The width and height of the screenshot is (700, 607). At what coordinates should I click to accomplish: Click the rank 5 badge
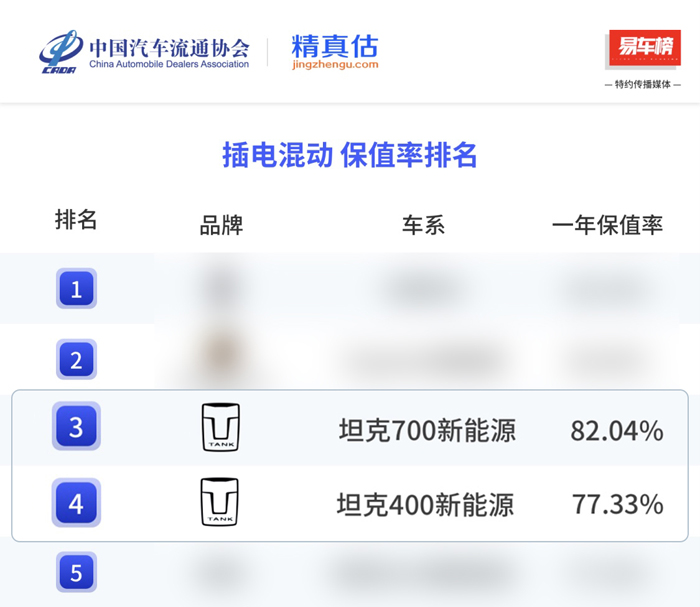(76, 573)
